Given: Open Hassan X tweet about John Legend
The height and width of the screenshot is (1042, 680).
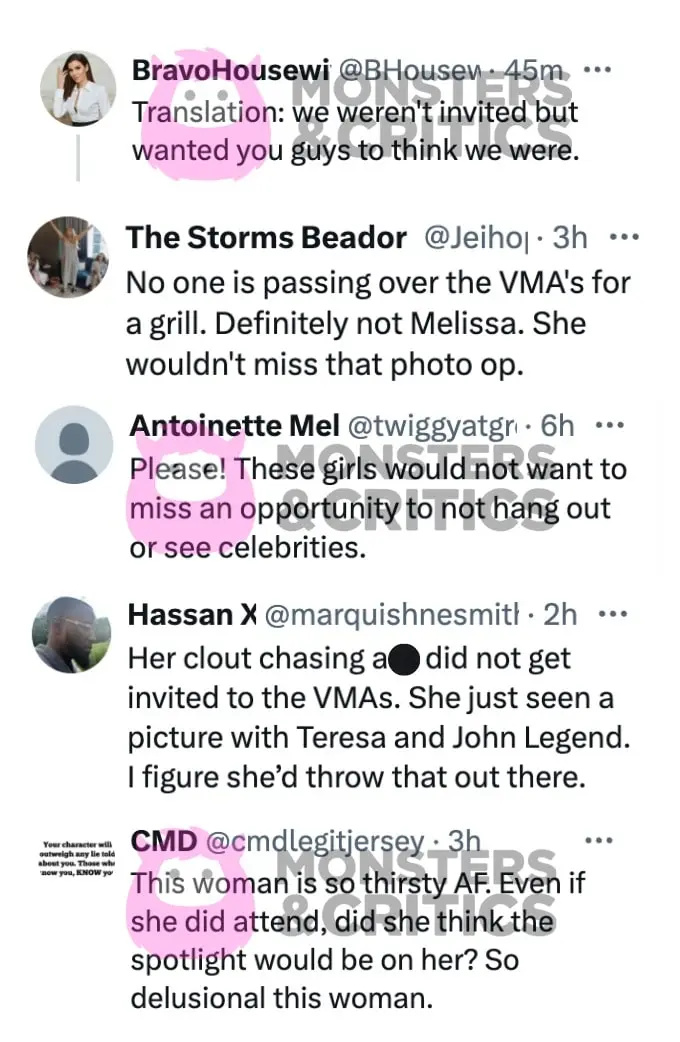Looking at the screenshot, I should click(379, 718).
